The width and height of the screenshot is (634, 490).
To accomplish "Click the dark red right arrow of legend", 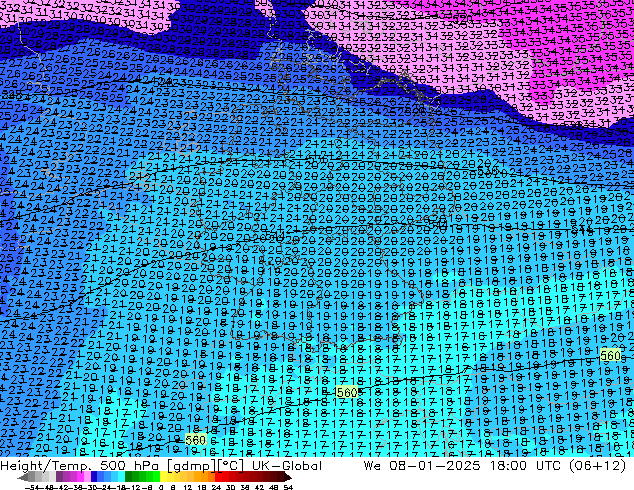I will point(288,477).
